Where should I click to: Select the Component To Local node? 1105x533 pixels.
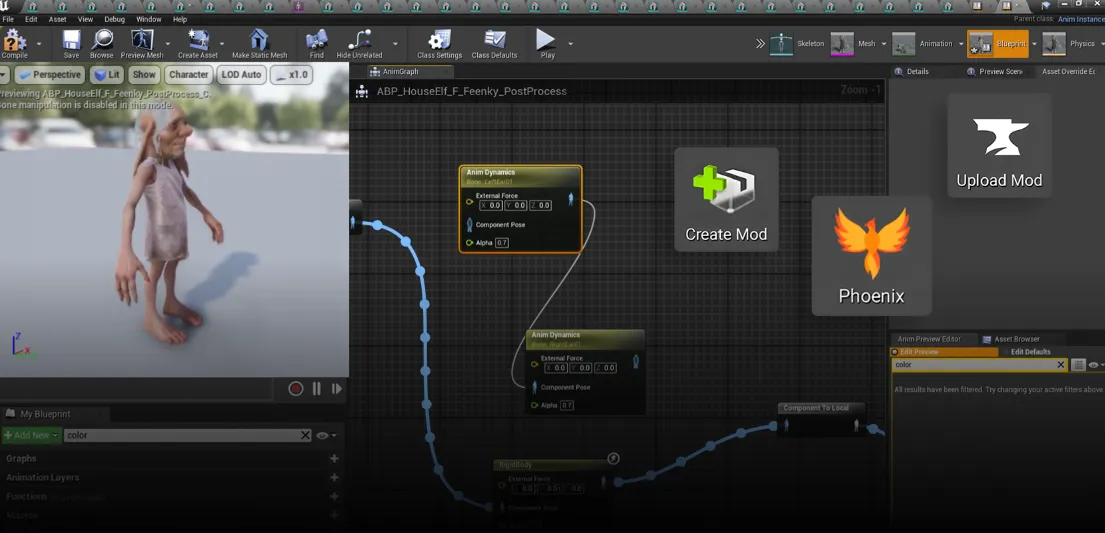821,420
